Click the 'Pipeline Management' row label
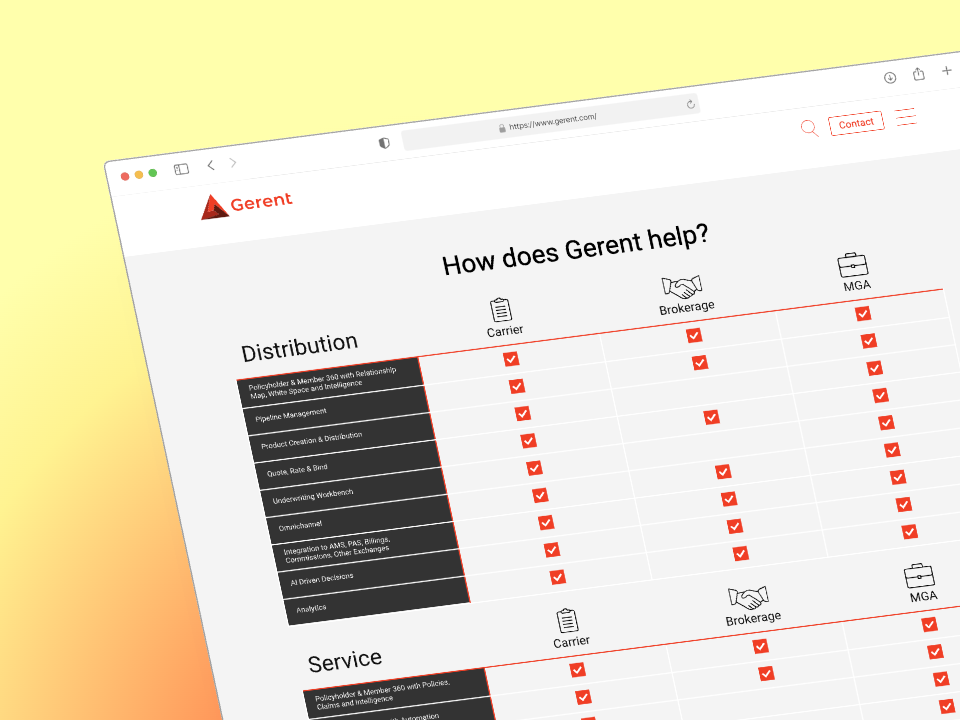This screenshot has width=960, height=720. [x=291, y=416]
